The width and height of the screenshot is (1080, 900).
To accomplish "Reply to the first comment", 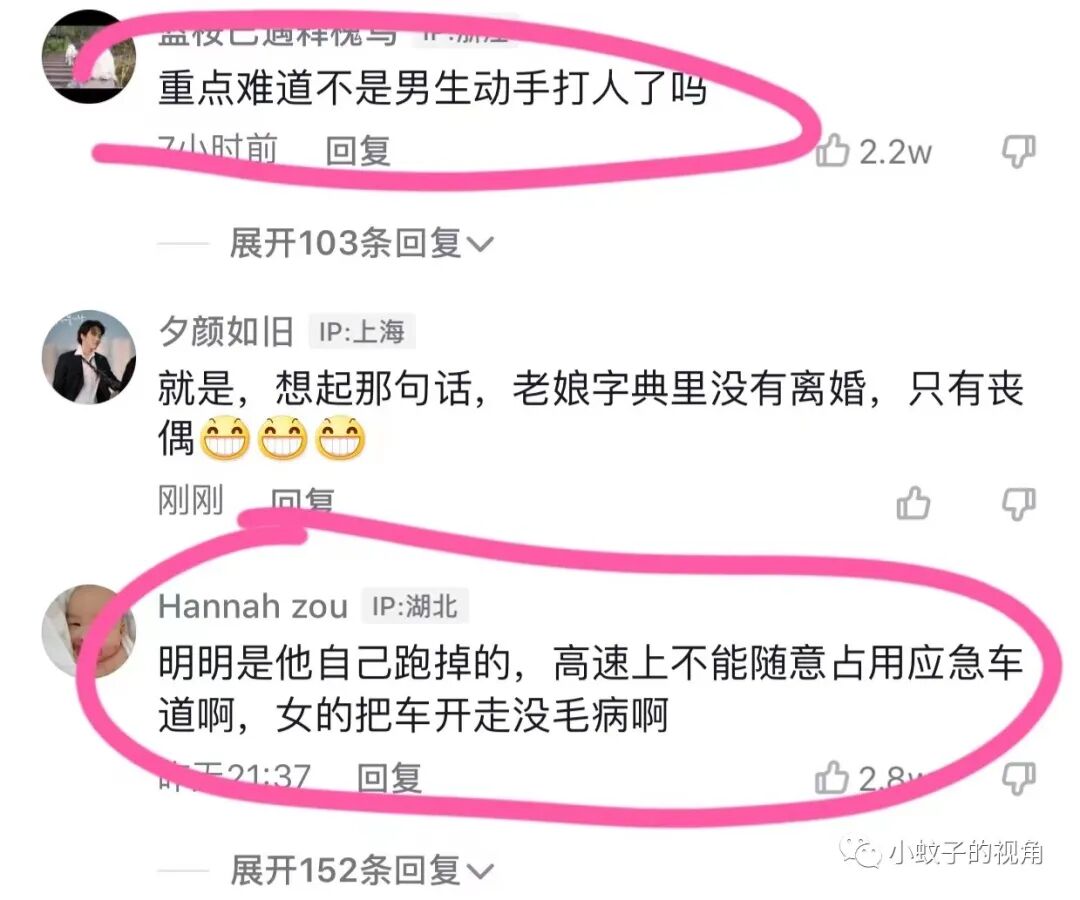I will pos(357,151).
